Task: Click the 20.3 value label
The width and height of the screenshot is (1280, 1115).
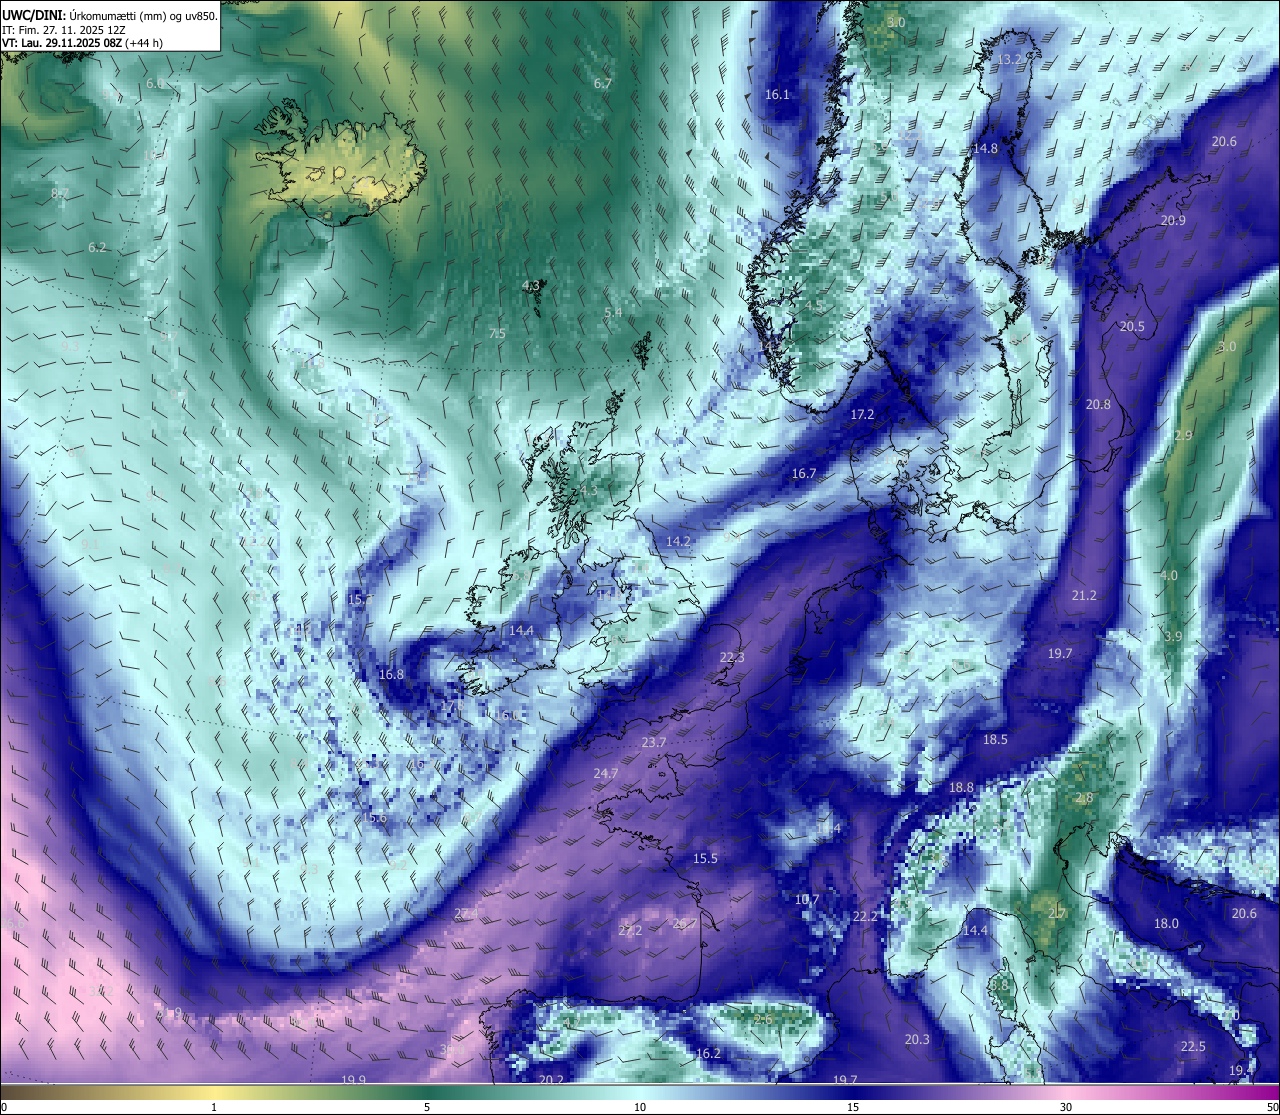Action: [917, 1040]
